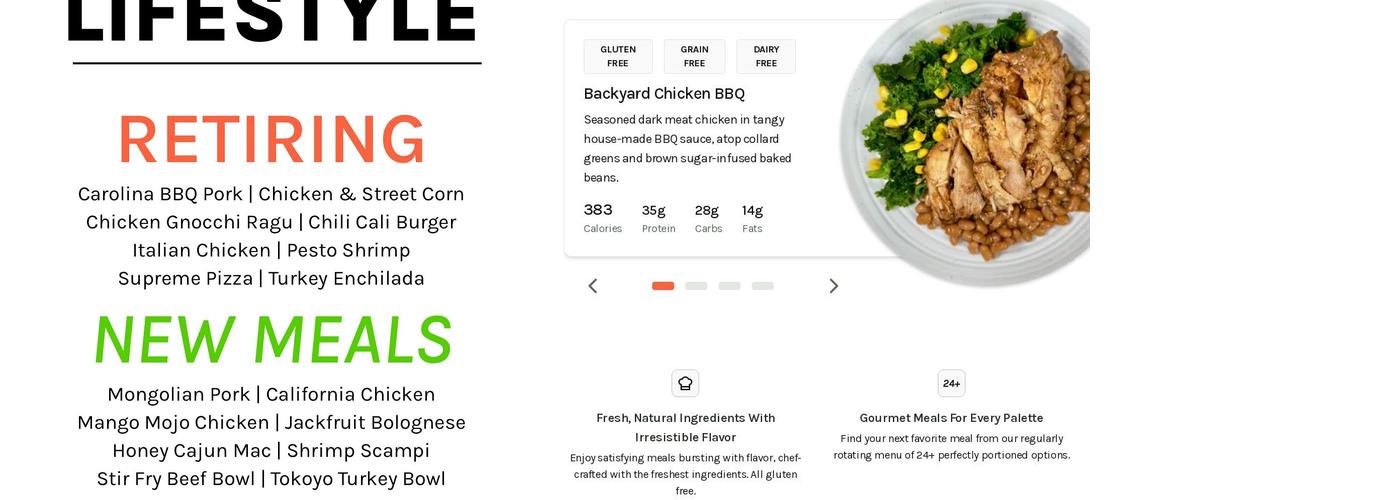Click the Gluten Free tag
Viewport: 1400px width, 500px height.
(618, 57)
